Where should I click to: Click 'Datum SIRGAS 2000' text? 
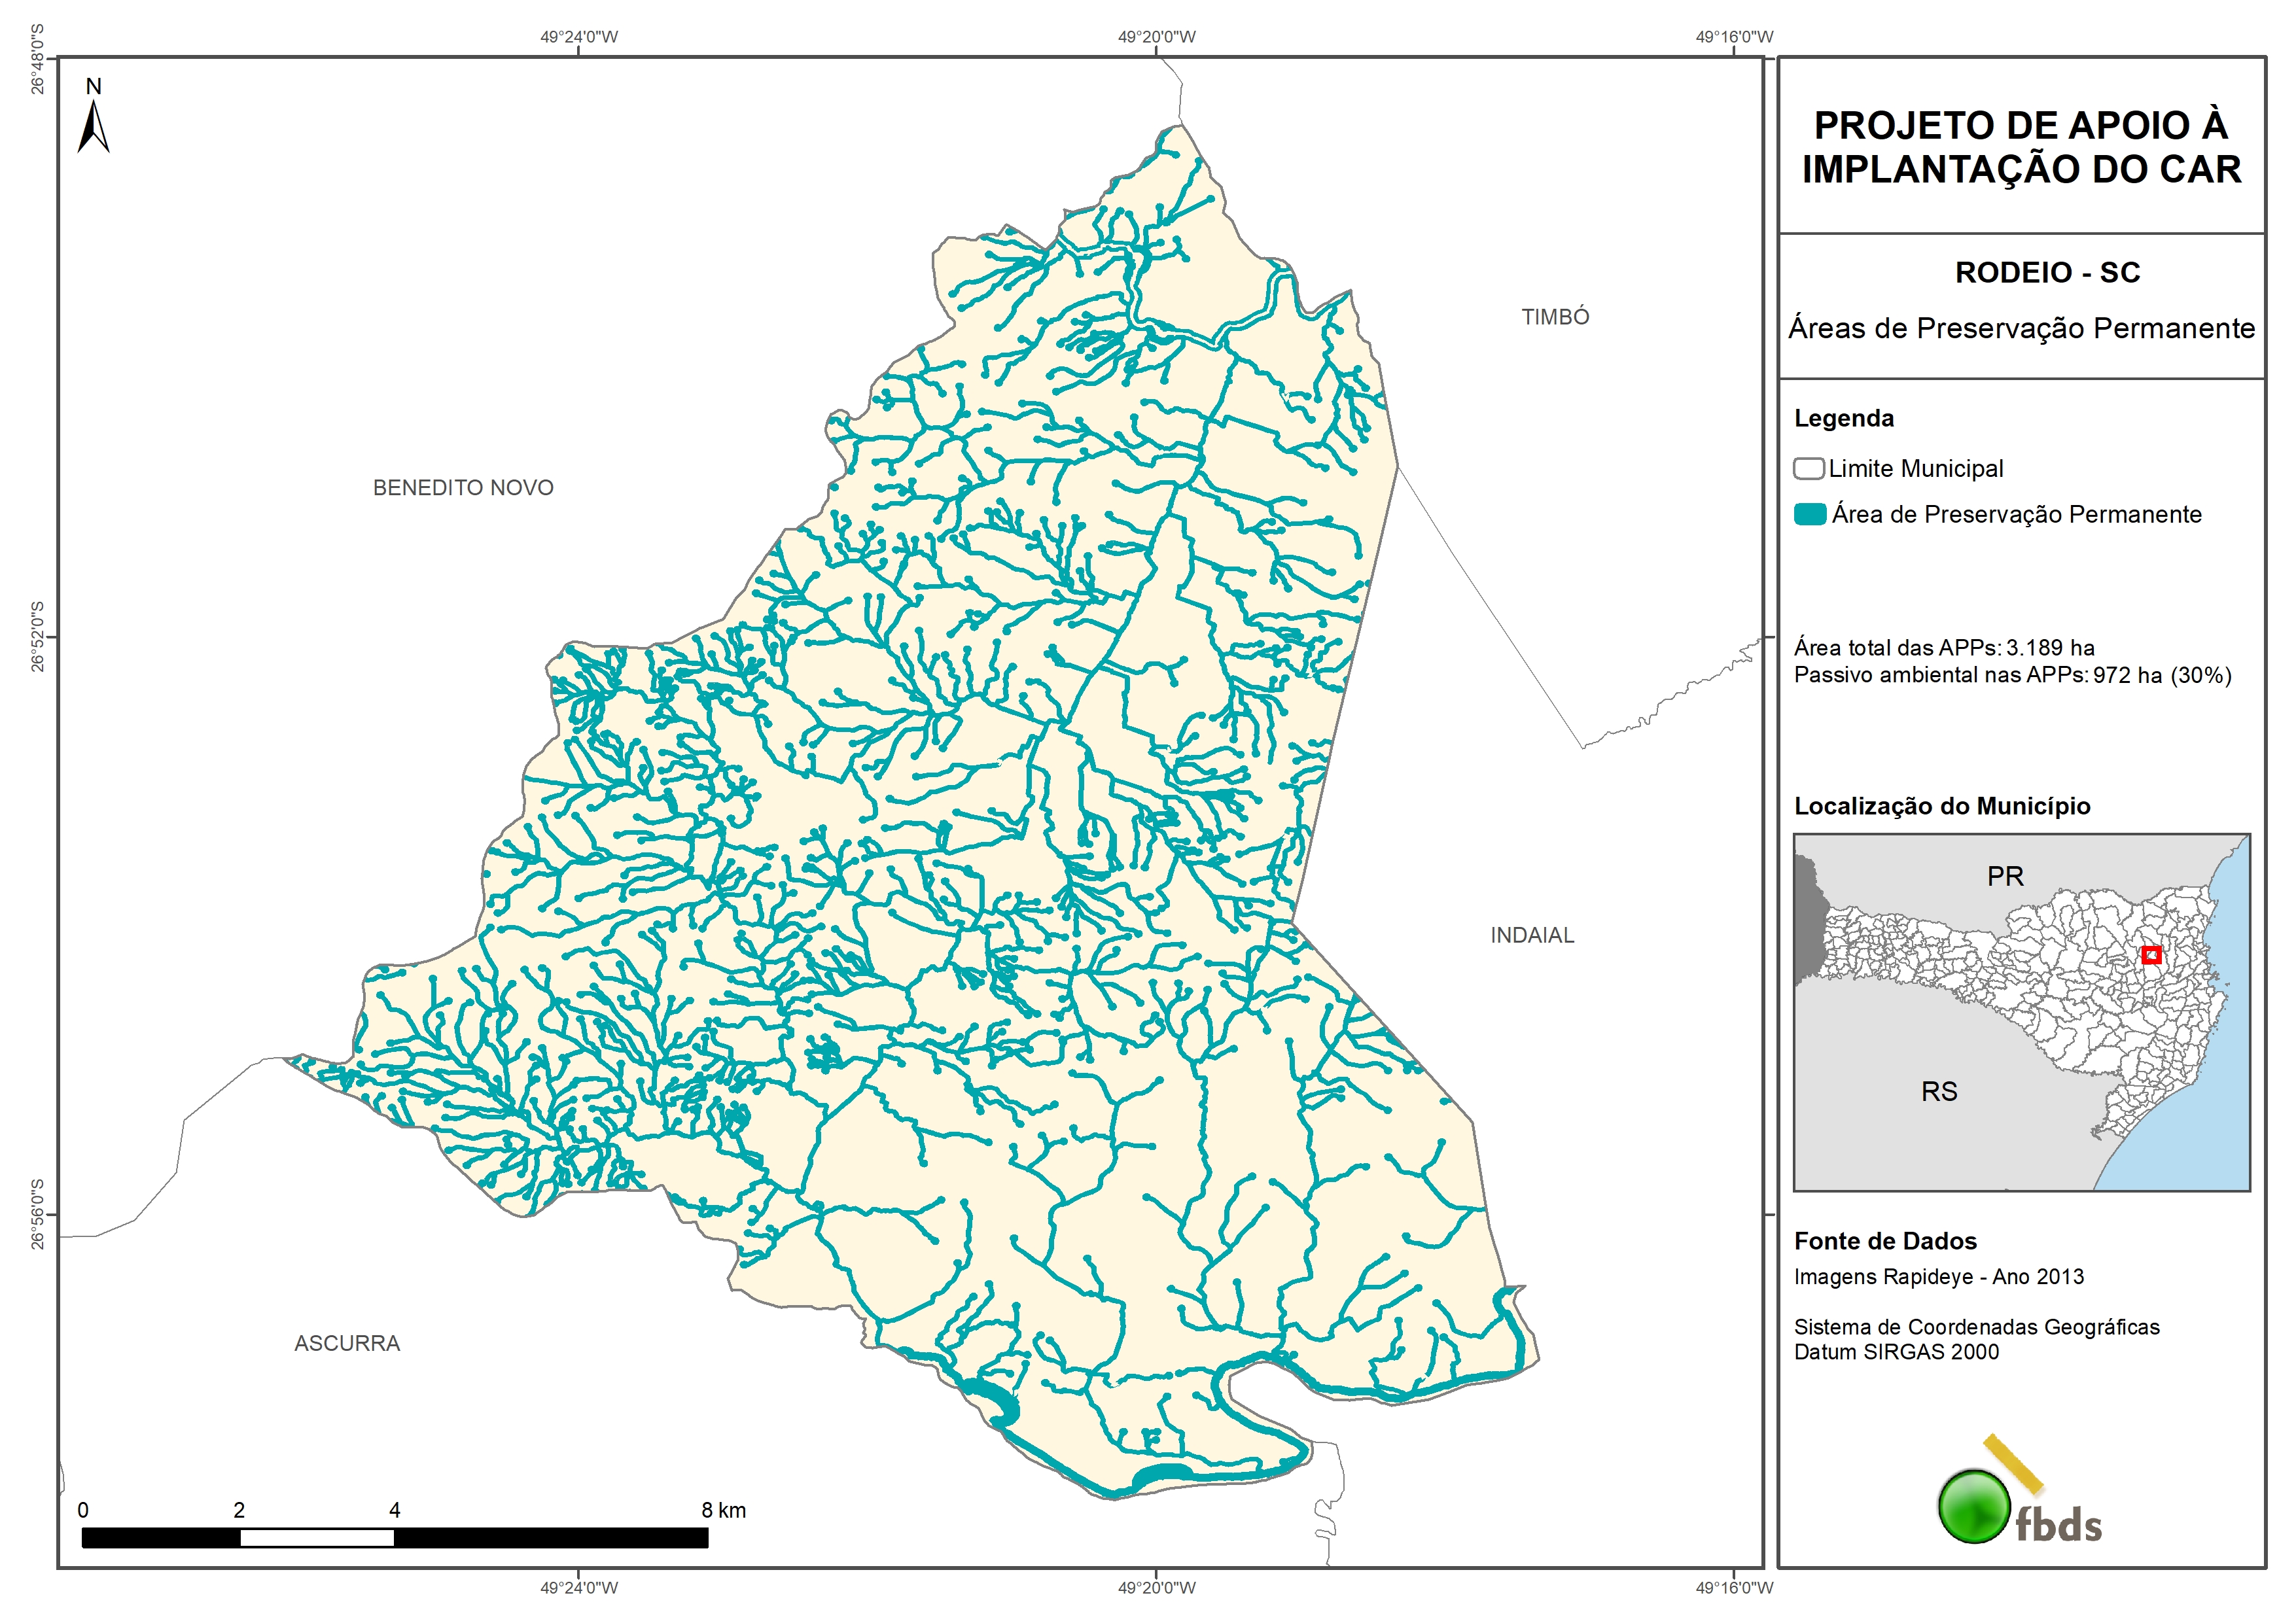(x=1896, y=1352)
